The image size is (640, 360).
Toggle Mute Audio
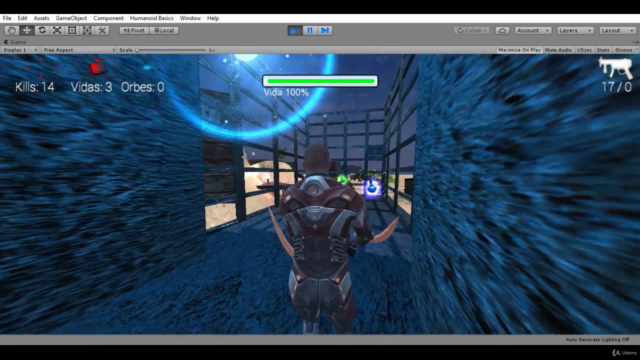coord(558,50)
